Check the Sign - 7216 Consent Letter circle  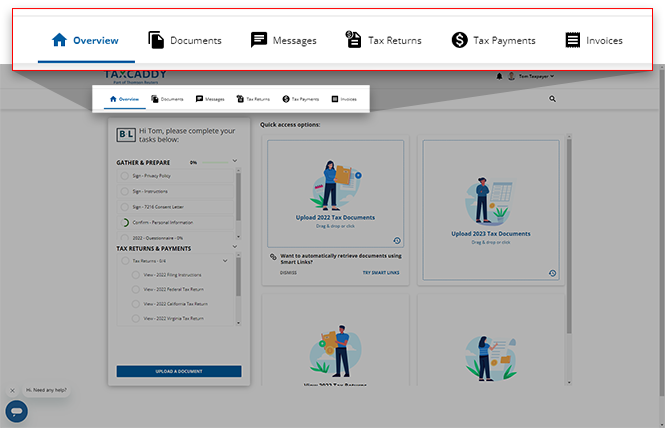pyautogui.click(x=124, y=207)
